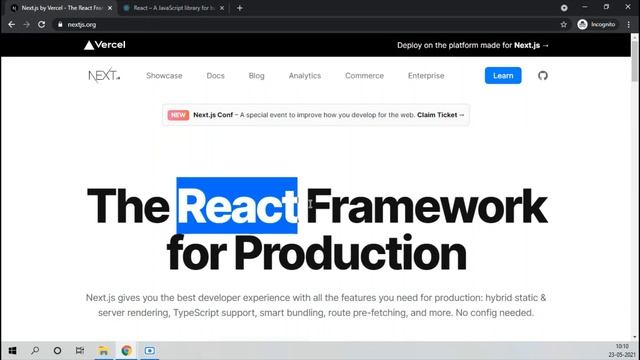Click the lock icon in address bar
640x360 pixels.
point(60,24)
